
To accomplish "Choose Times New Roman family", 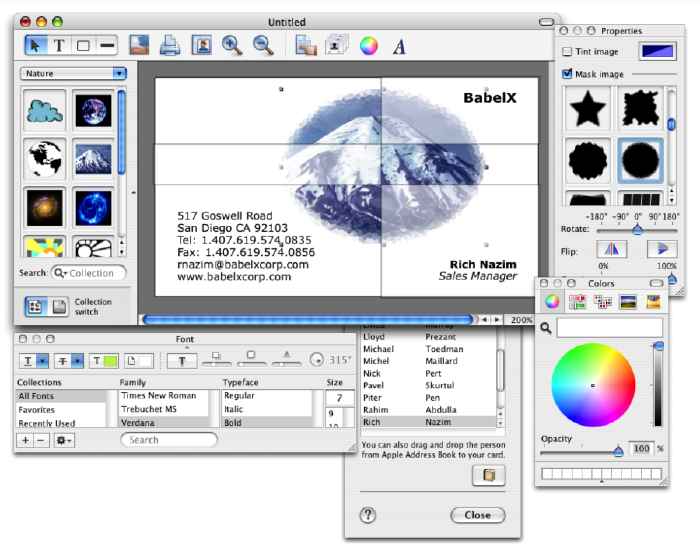I will pyautogui.click(x=163, y=396).
